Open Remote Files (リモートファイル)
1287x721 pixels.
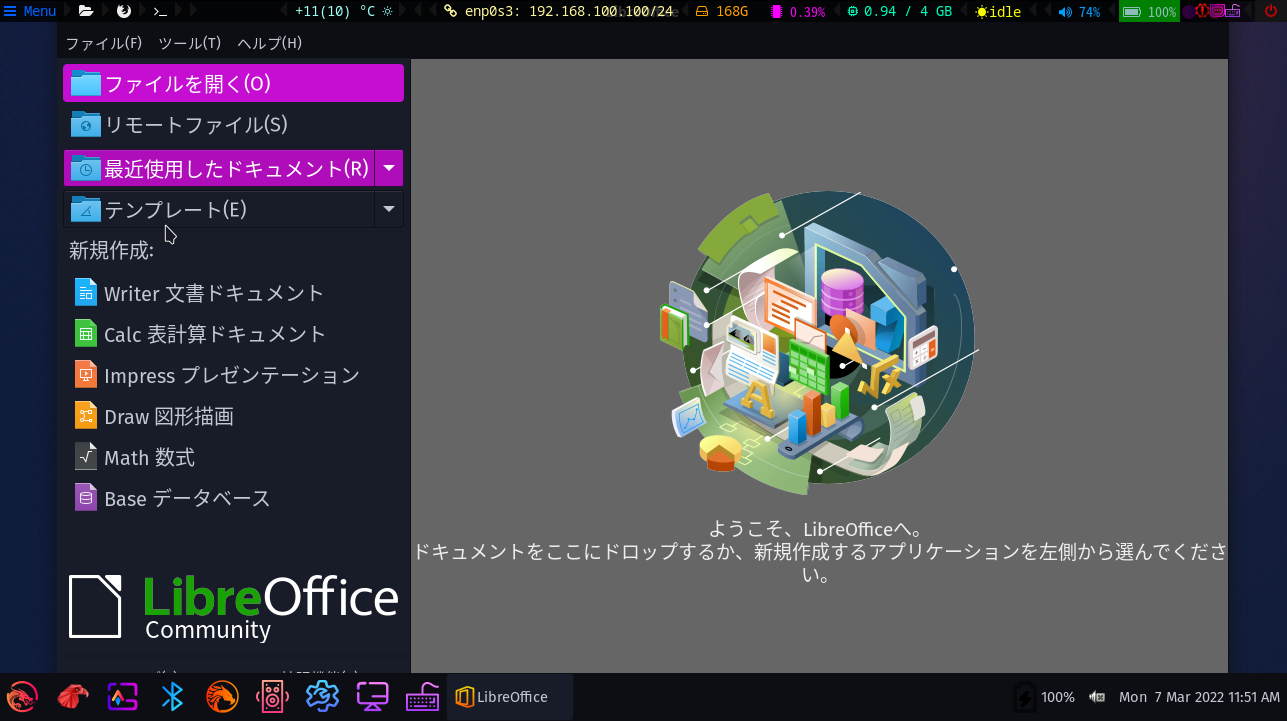[x=233, y=125]
